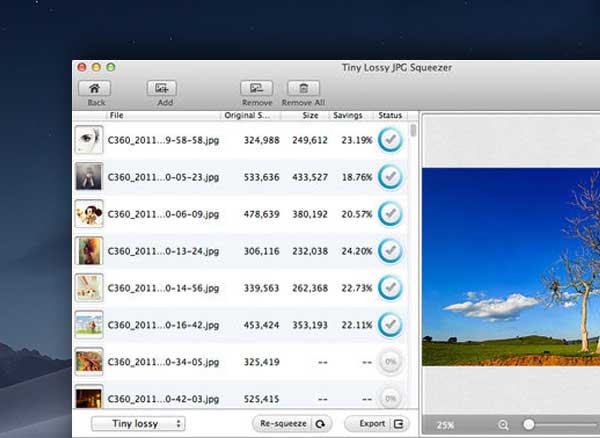
Task: Select file name C360_2011...0-16-42.jpg
Action: tap(163, 325)
